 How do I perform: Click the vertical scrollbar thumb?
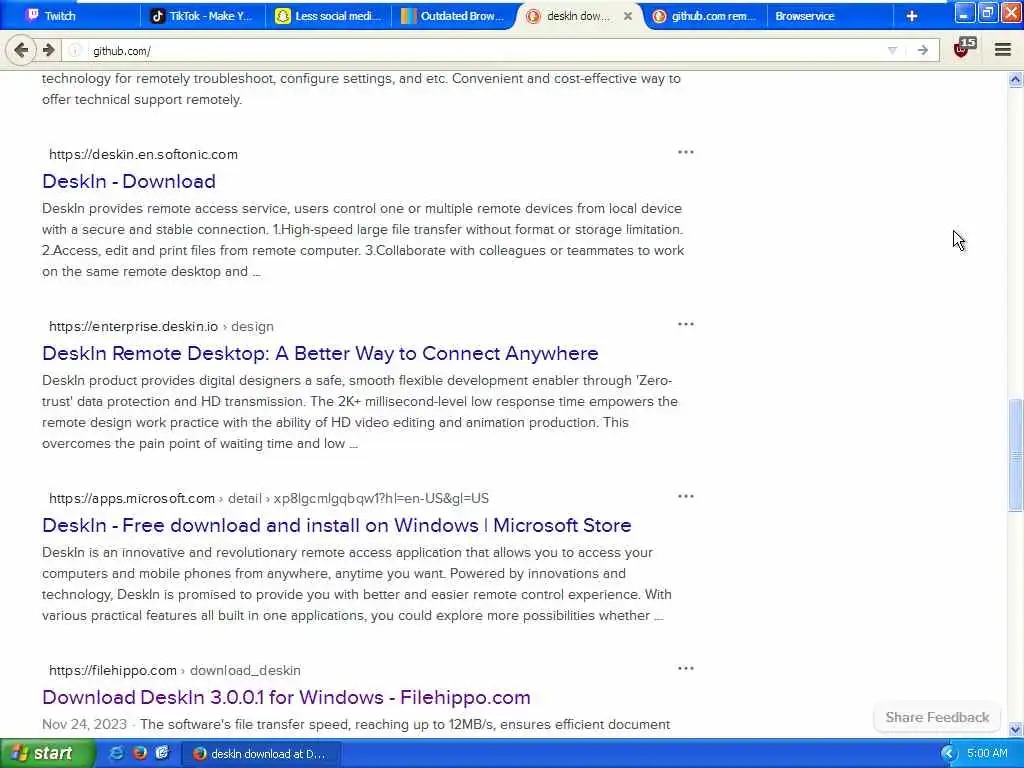coord(1015,455)
